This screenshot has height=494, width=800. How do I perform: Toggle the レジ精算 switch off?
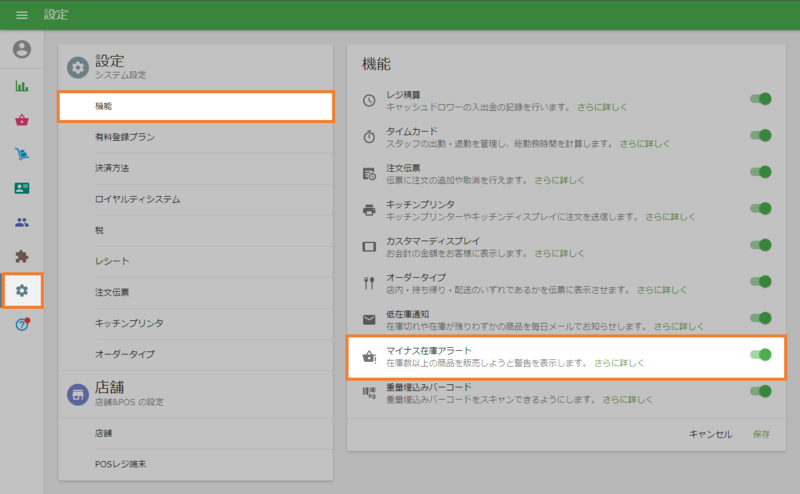pyautogui.click(x=761, y=99)
